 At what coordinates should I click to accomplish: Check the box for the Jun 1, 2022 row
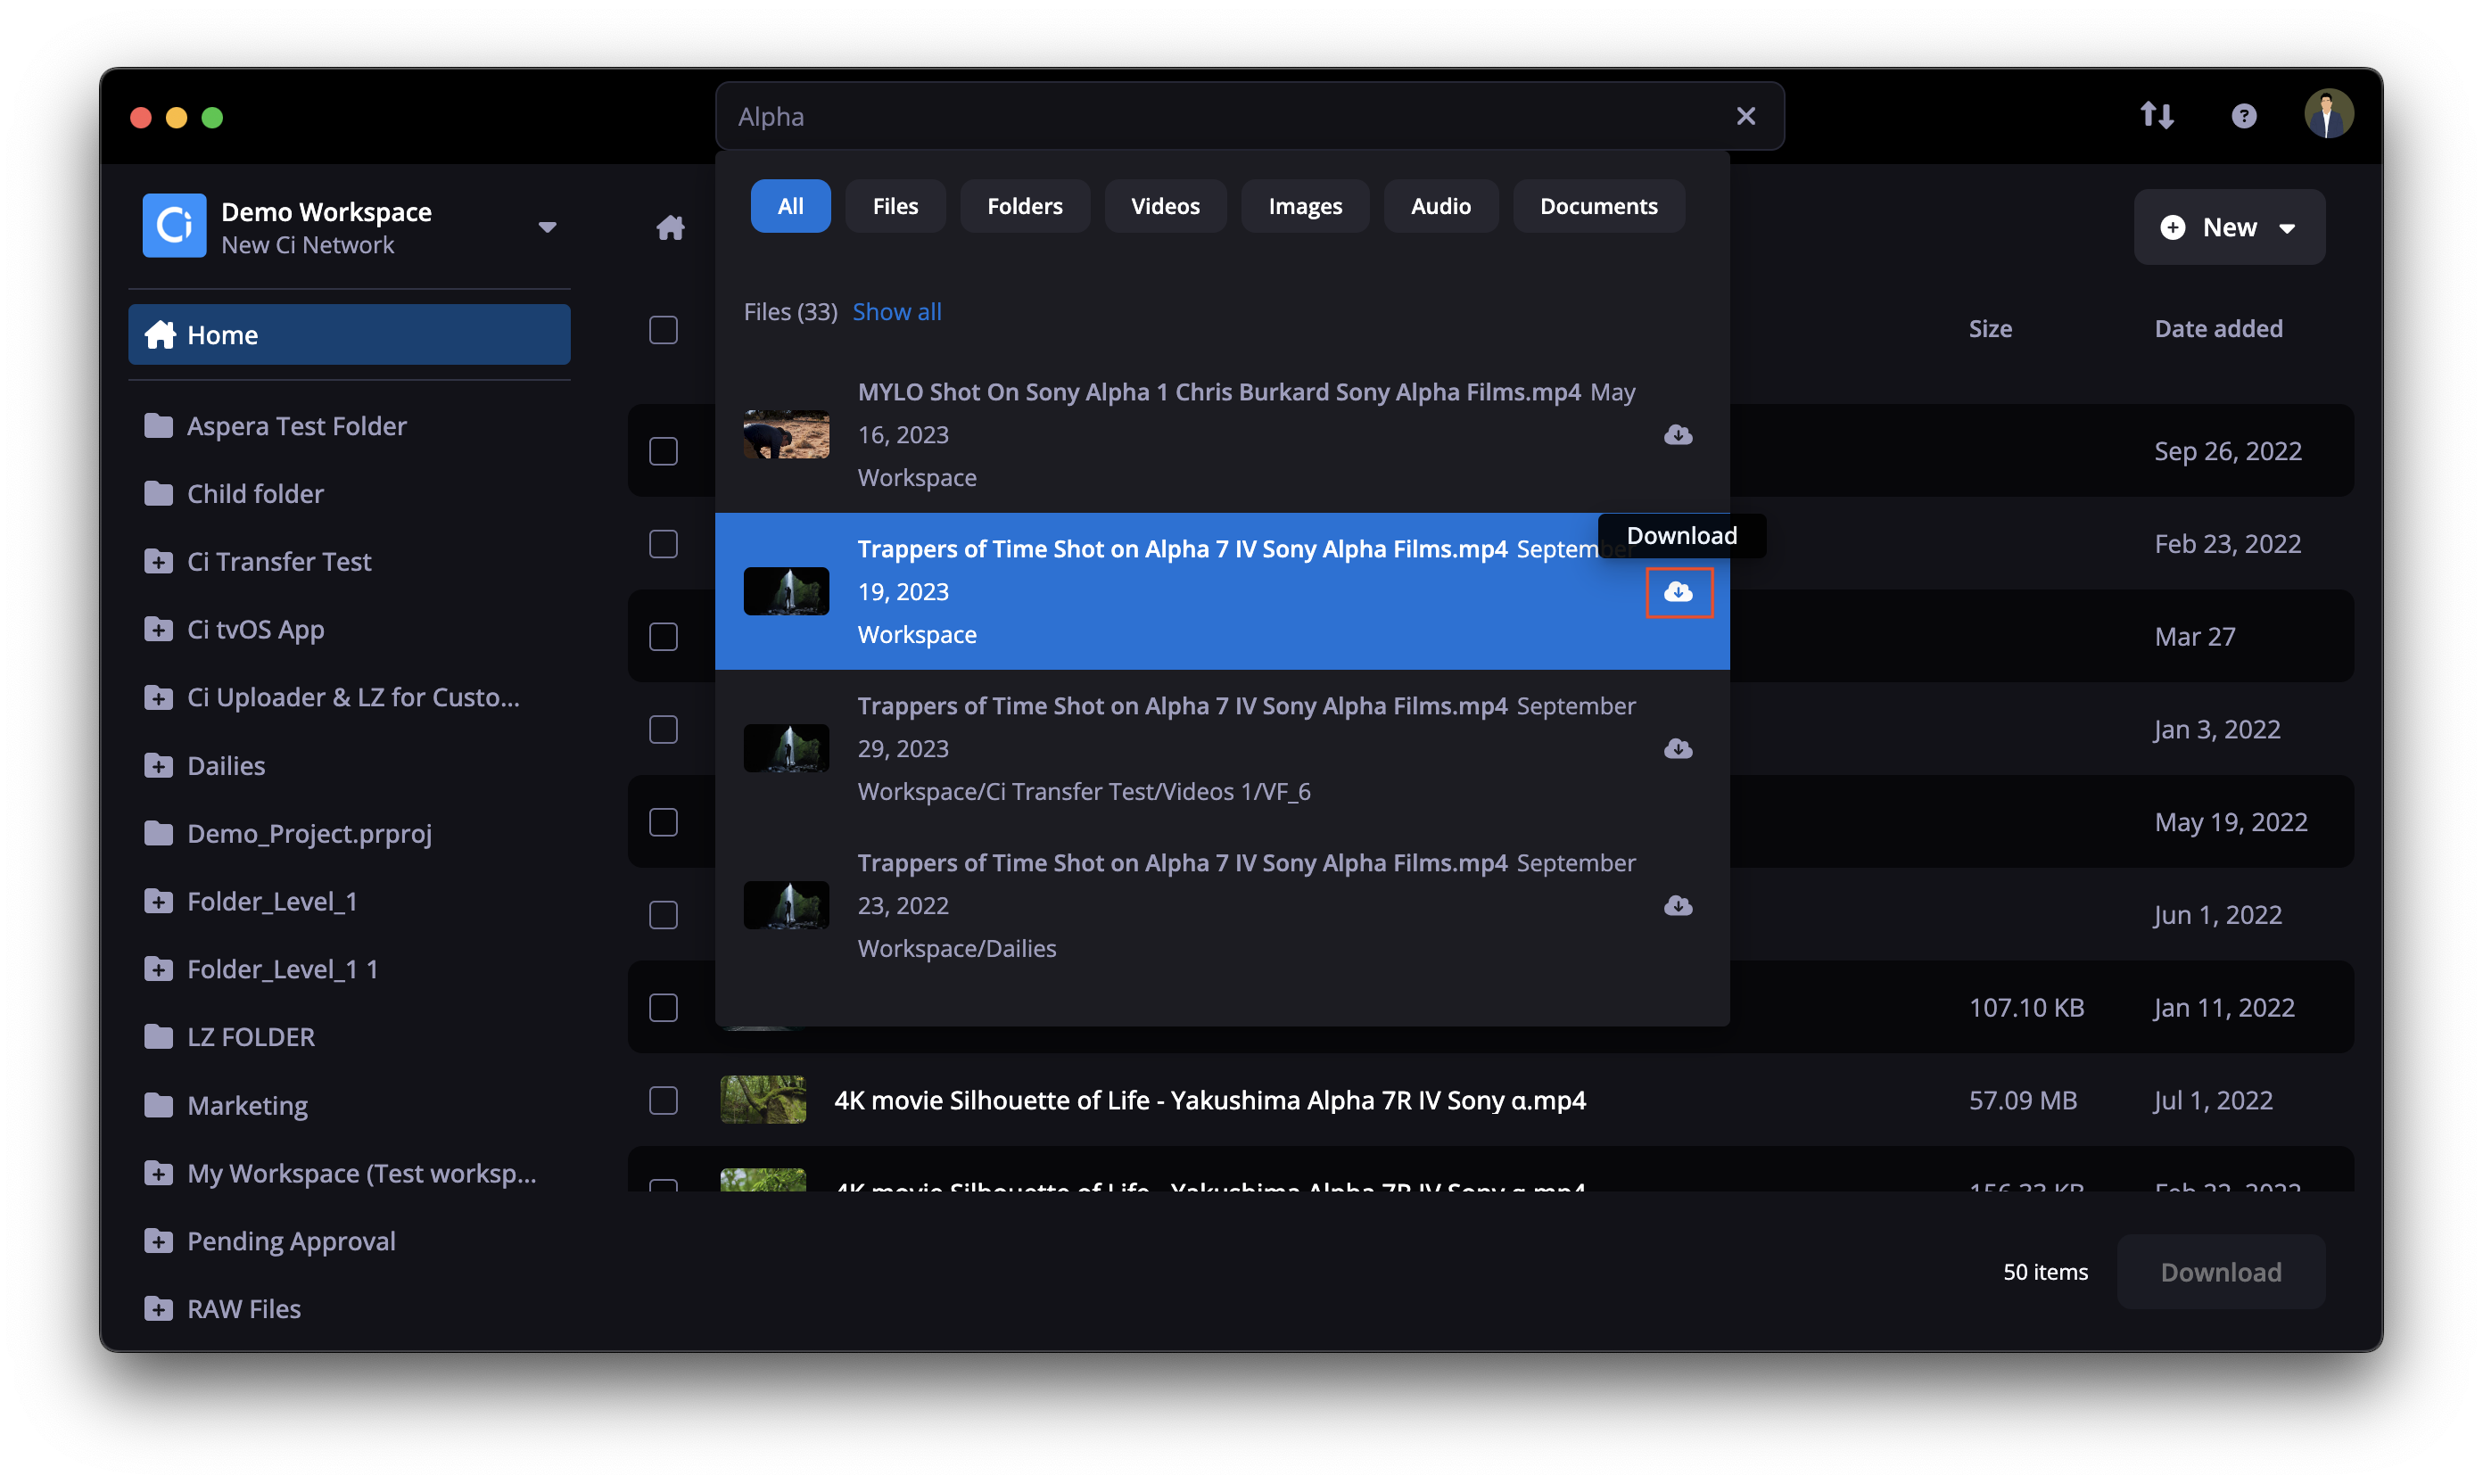pos(663,915)
